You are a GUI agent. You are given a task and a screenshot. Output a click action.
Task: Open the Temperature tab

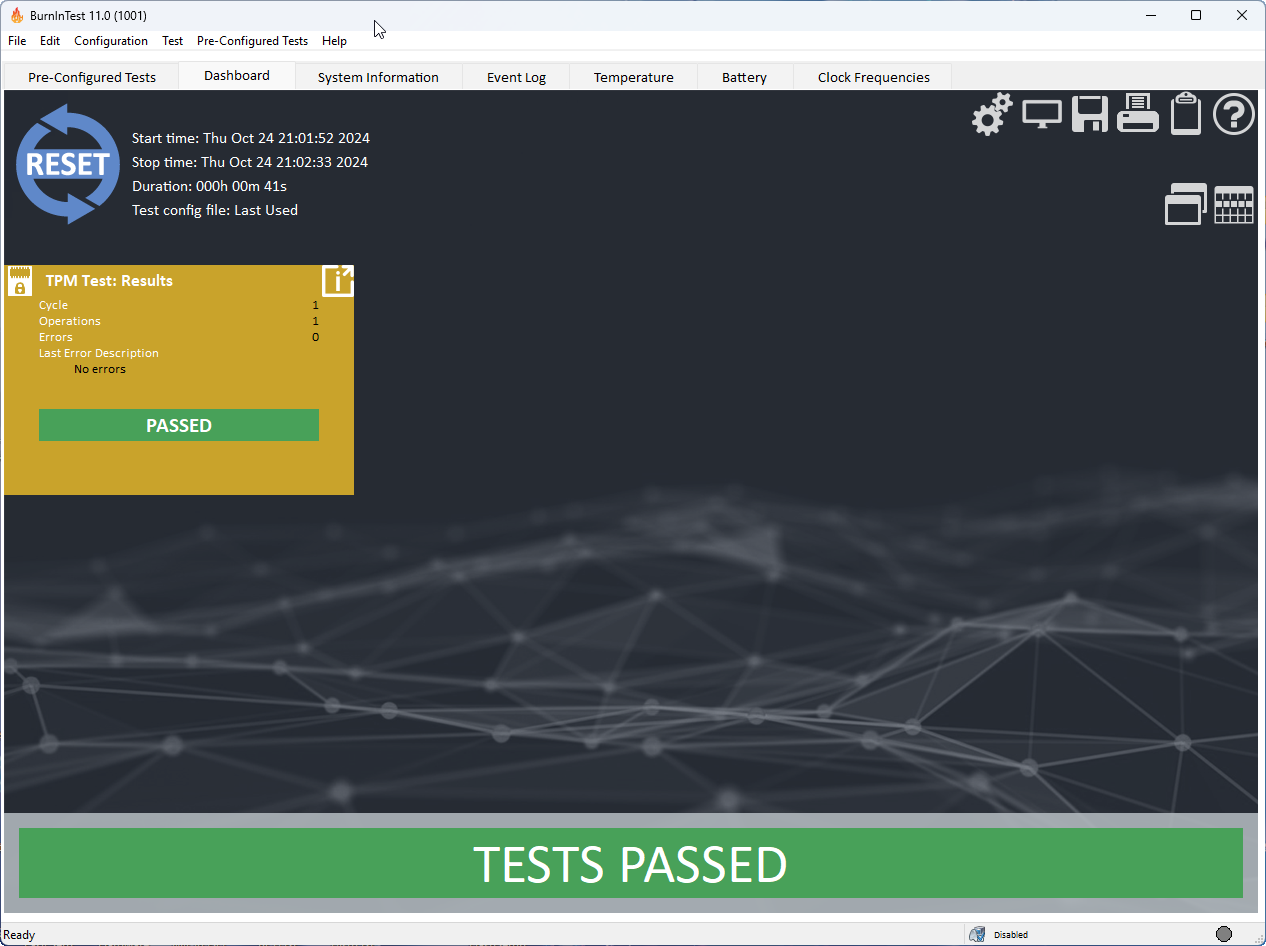[633, 77]
